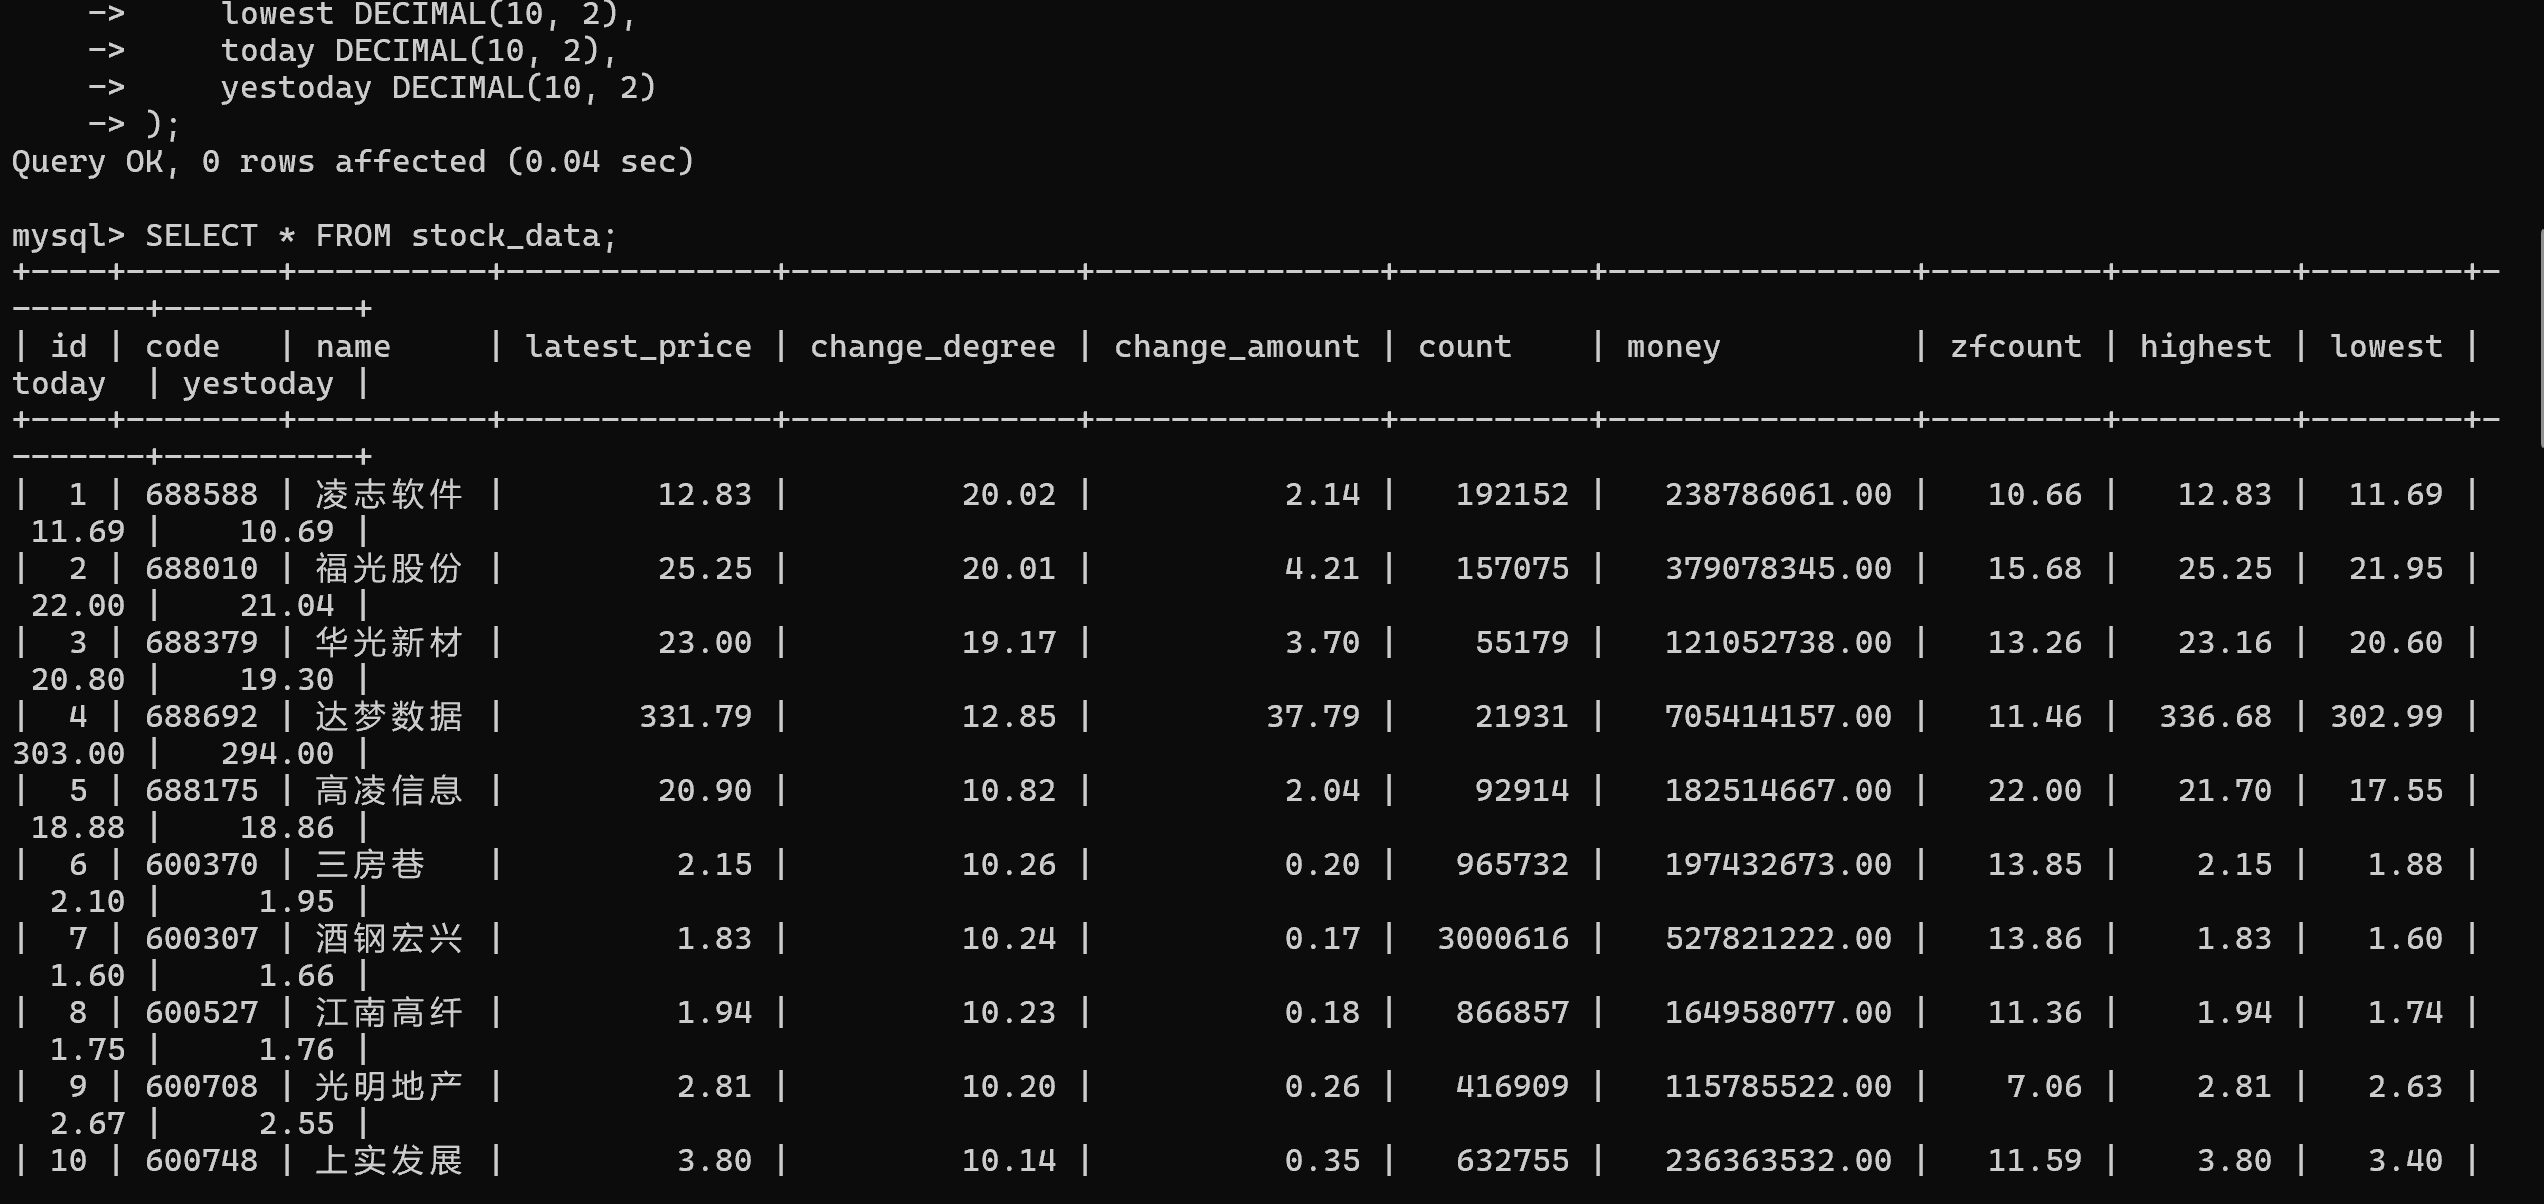2544x1204 pixels.
Task: Click money value 379078345.00
Action: point(1778,568)
